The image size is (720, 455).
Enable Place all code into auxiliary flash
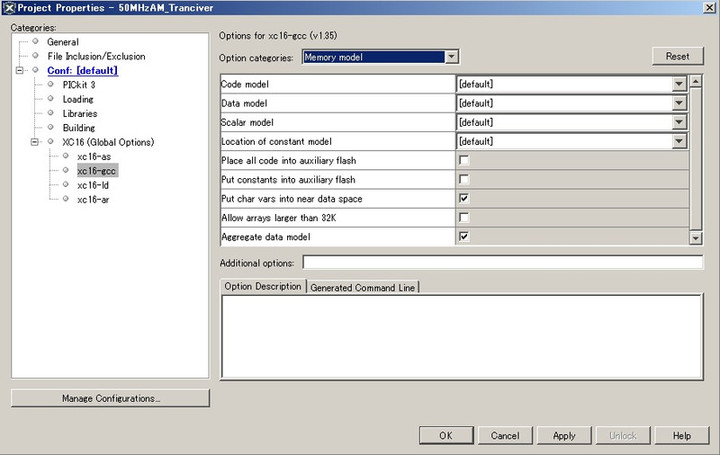click(x=464, y=160)
